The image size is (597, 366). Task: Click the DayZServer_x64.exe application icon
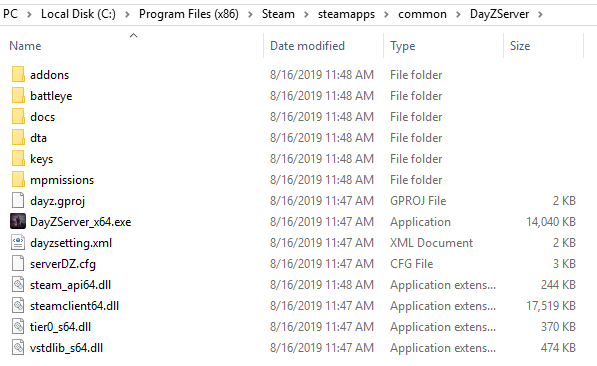pyautogui.click(x=18, y=221)
